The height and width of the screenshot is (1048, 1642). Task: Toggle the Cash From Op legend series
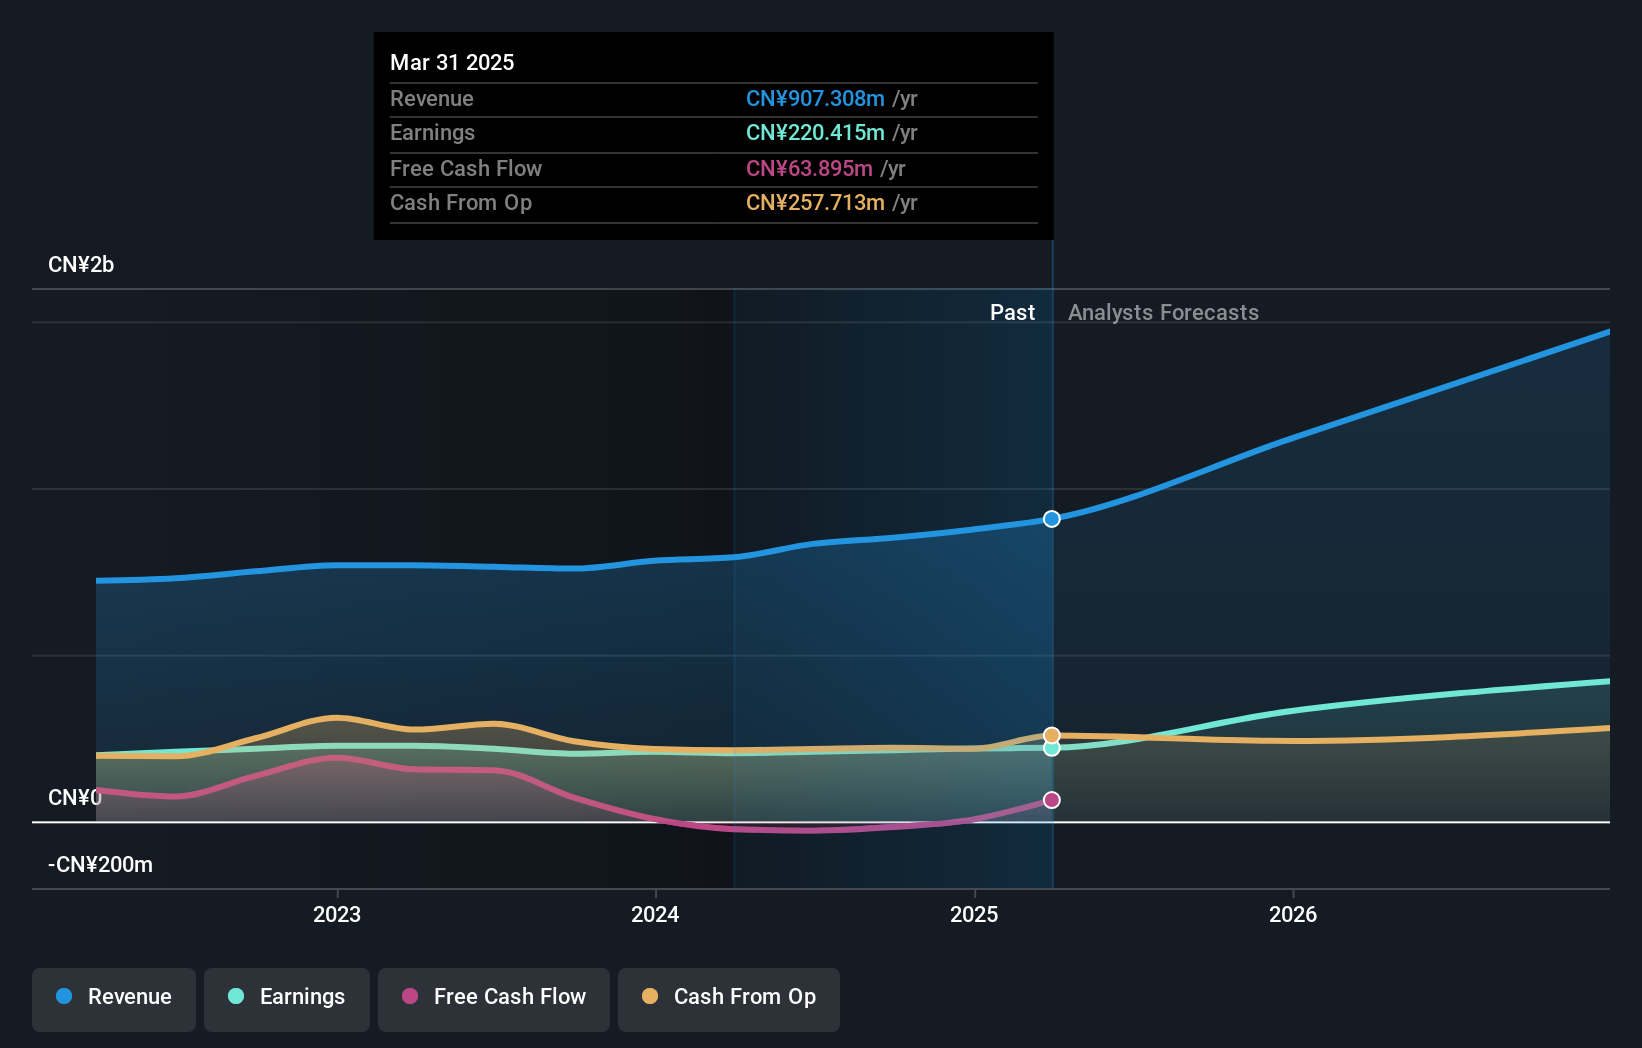click(729, 999)
